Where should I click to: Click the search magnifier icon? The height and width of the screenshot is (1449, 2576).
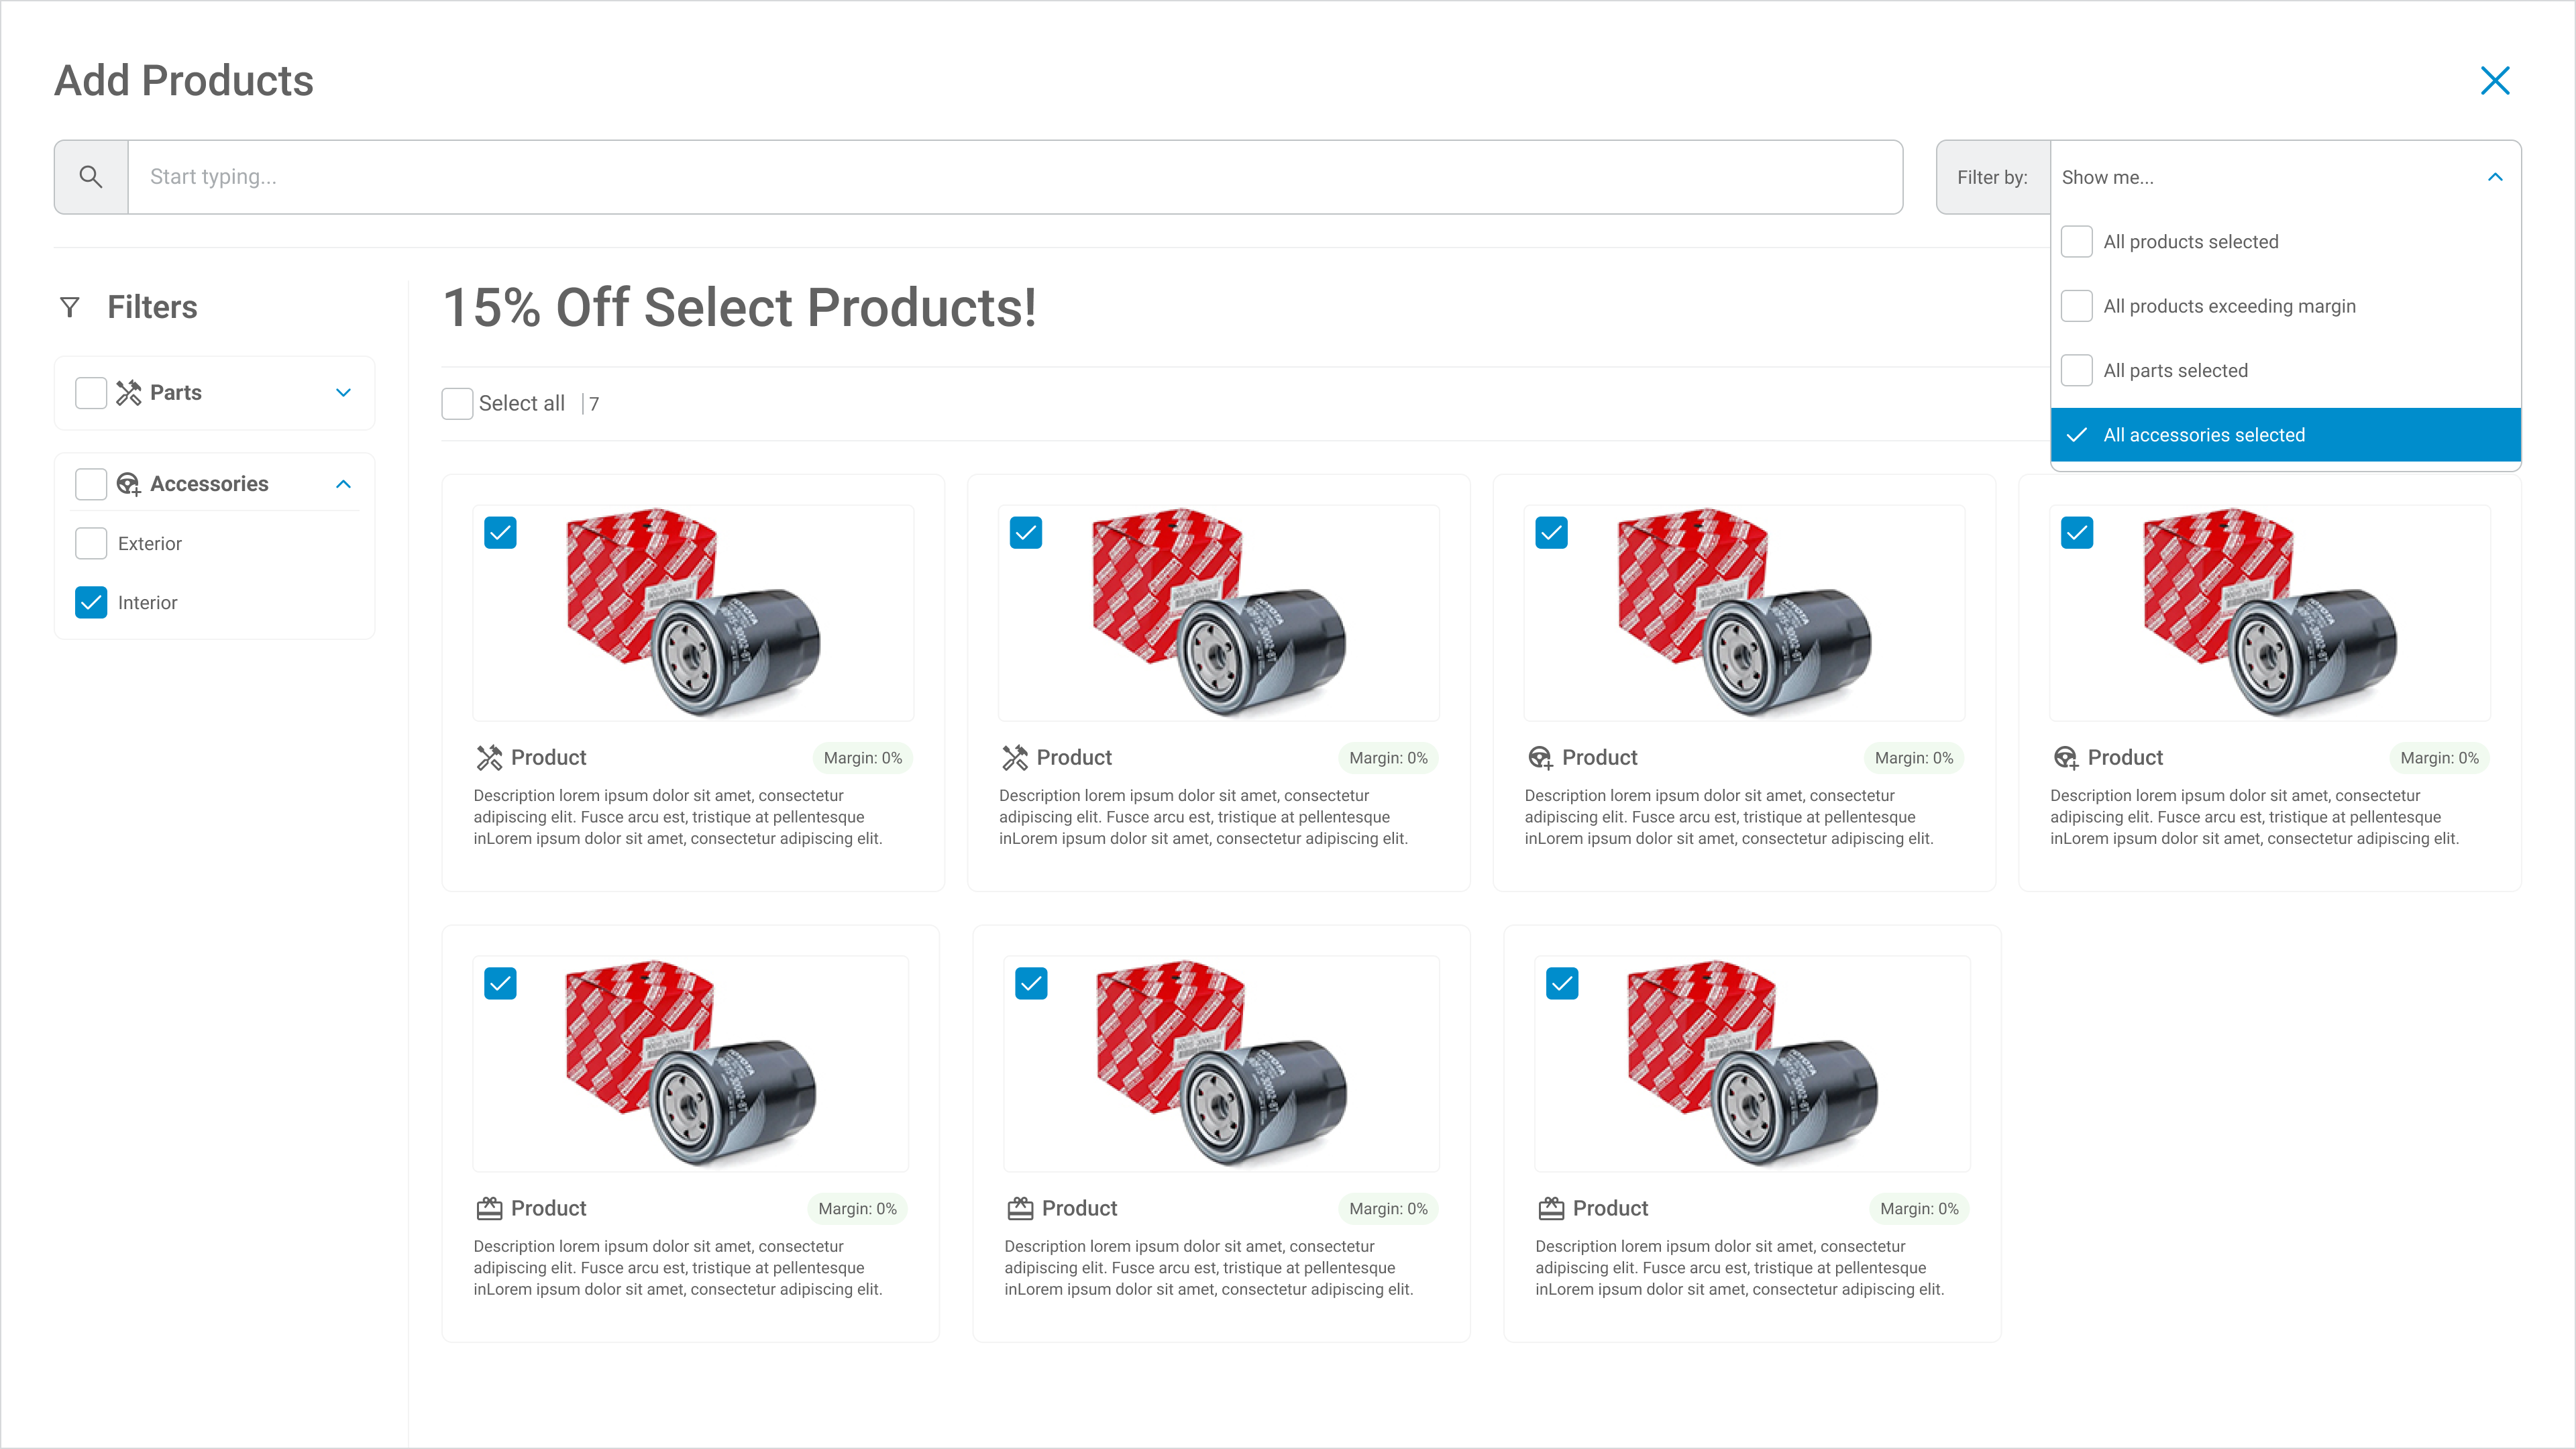click(x=91, y=177)
